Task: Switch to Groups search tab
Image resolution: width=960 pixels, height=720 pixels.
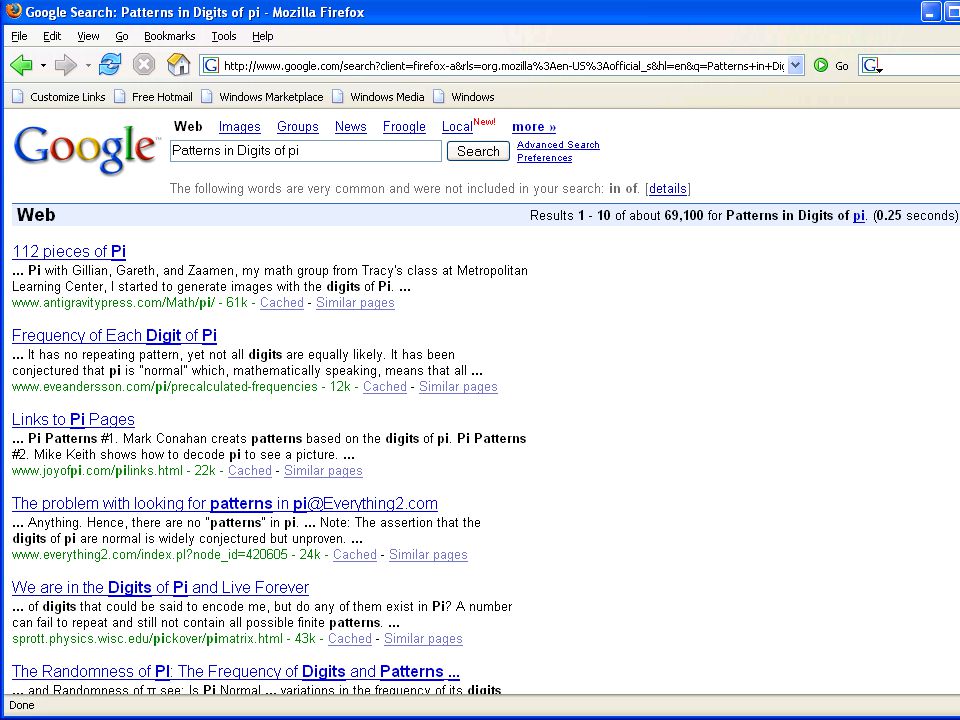Action: 298,127
